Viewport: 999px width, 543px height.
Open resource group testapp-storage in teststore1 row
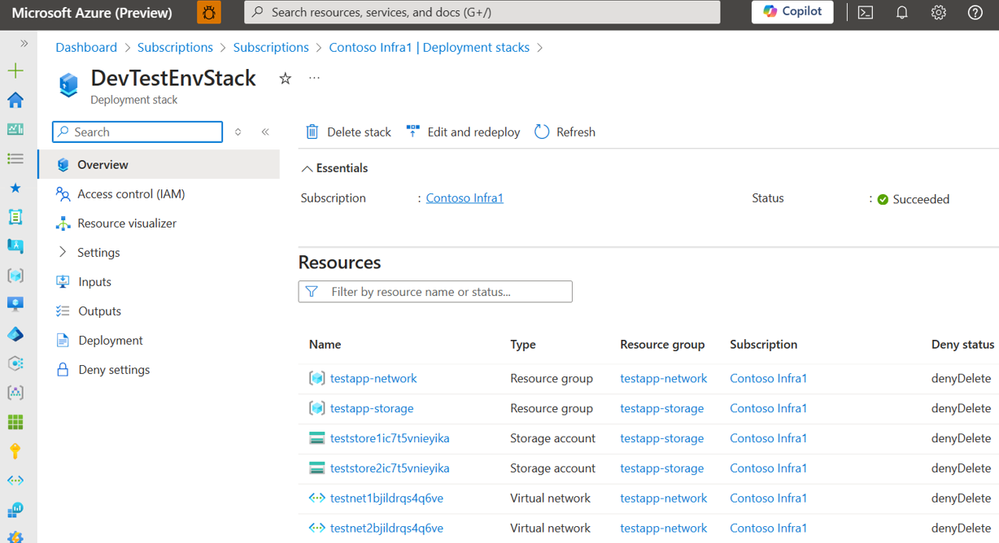click(662, 438)
